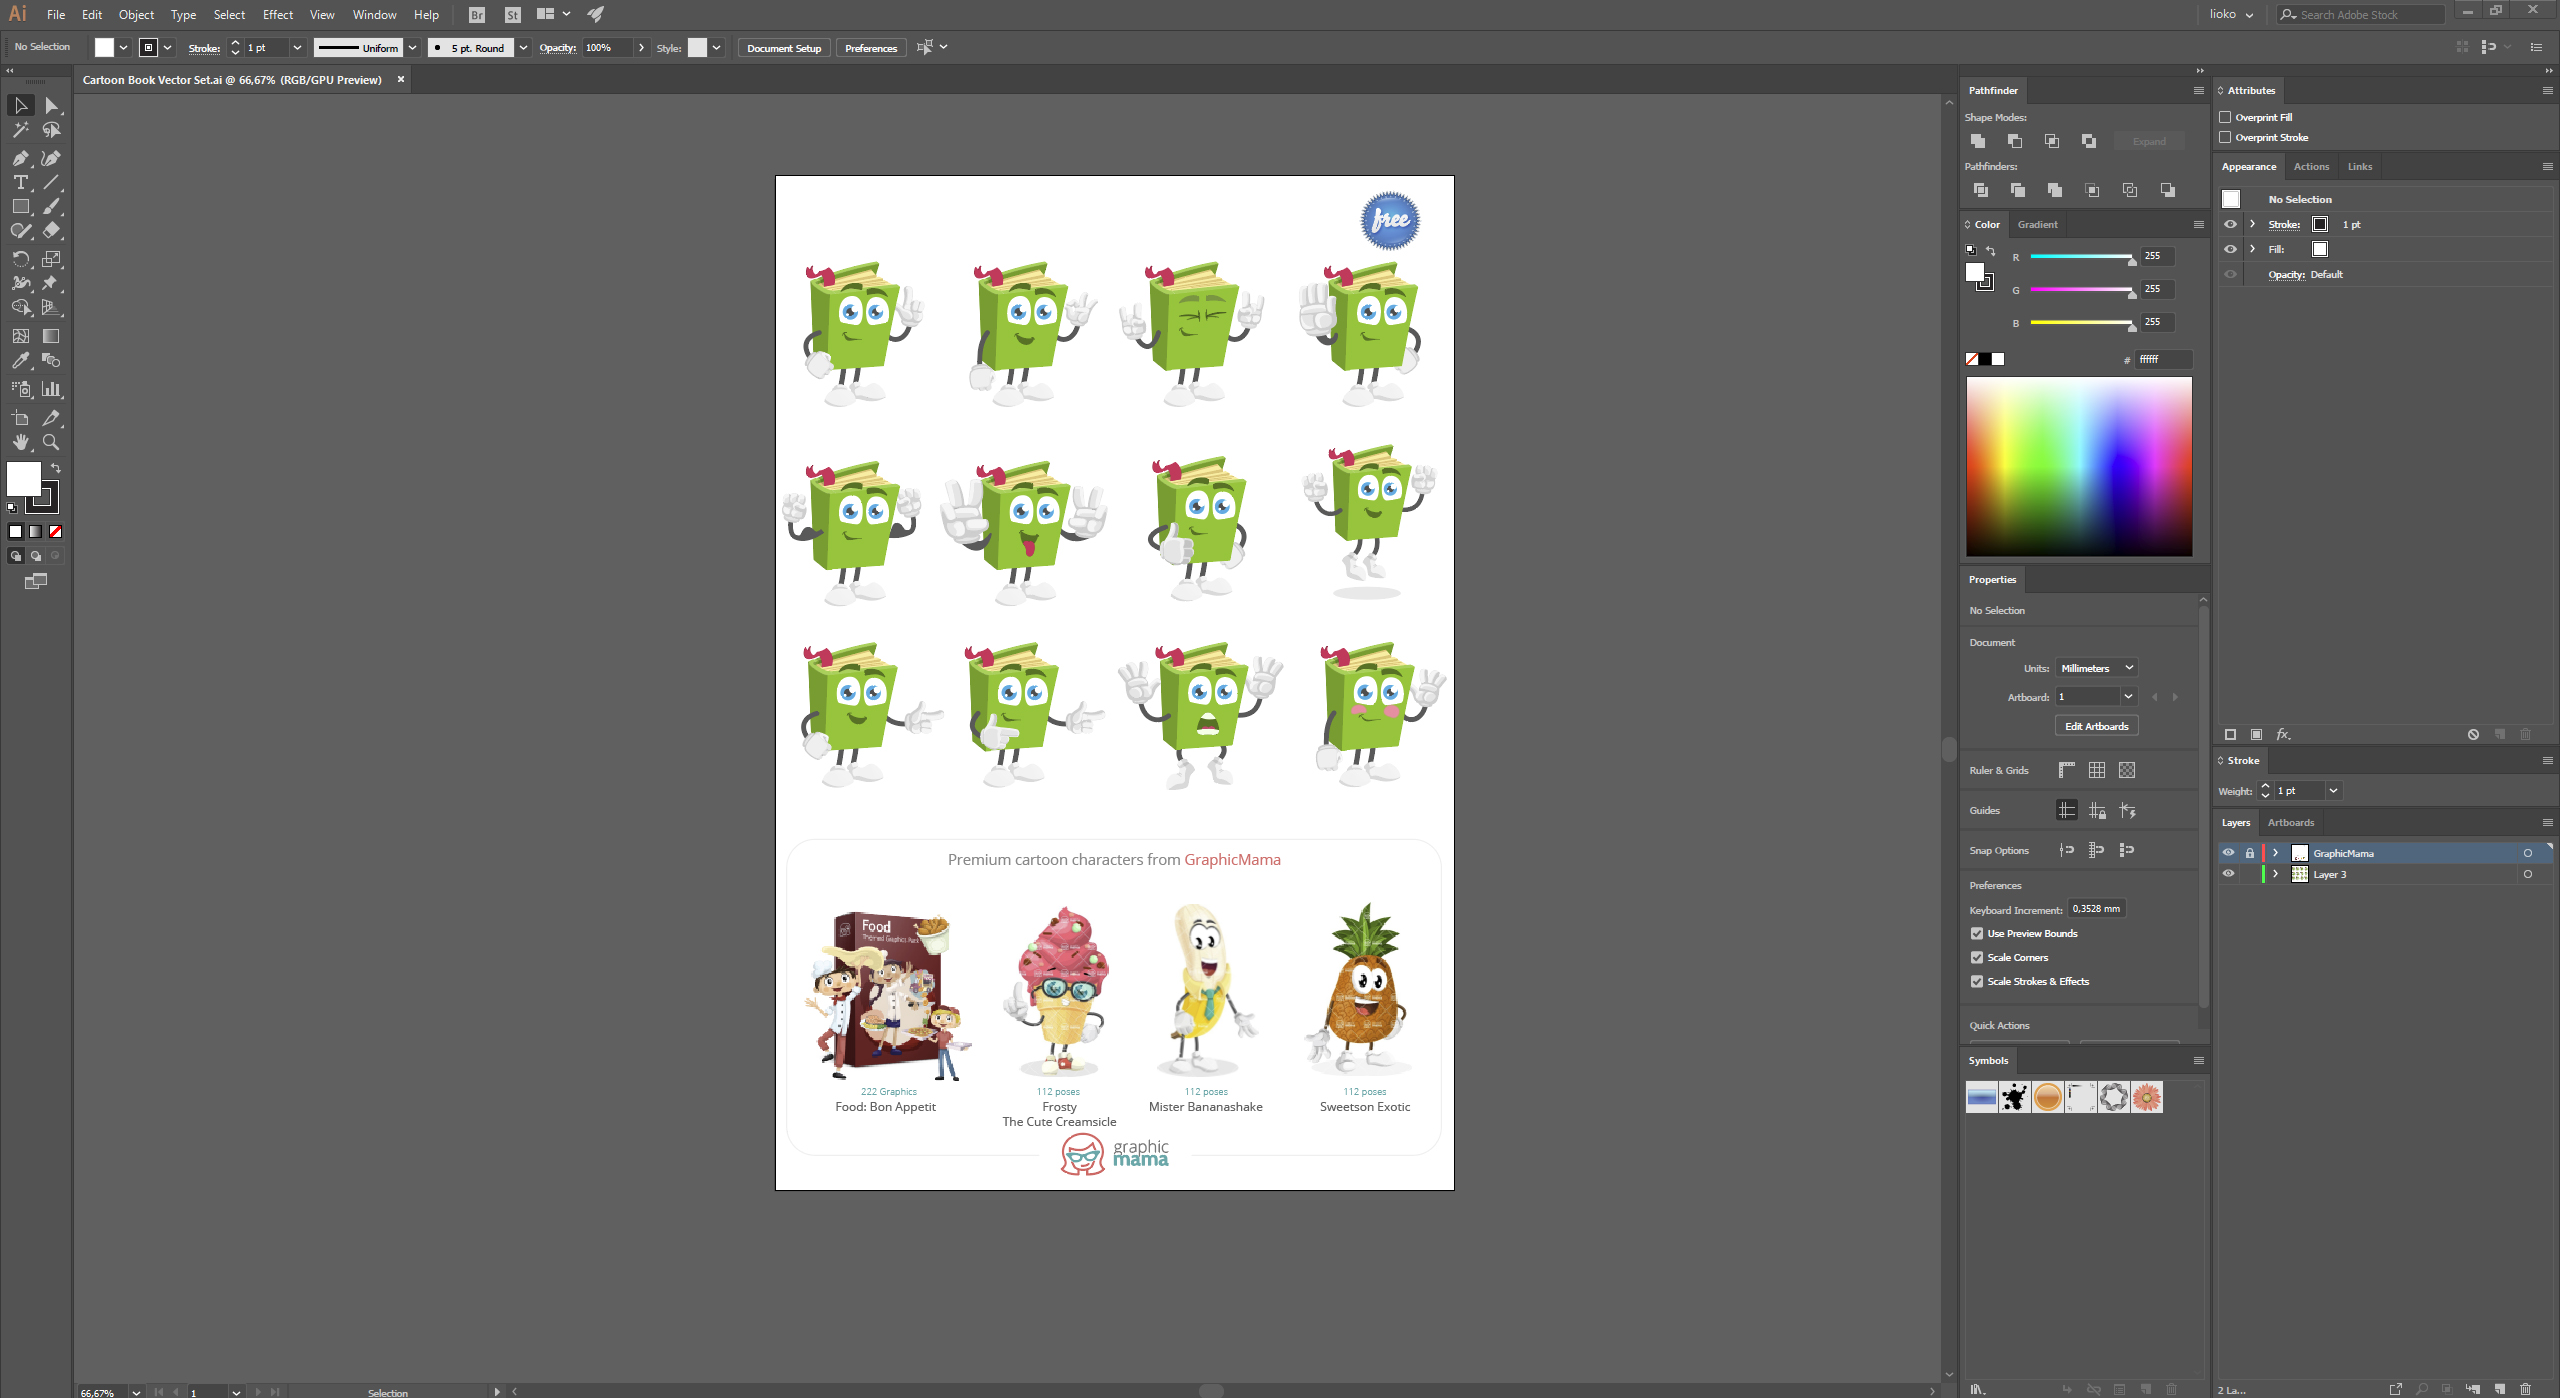Enable Scale Strokes & Effects checkbox
Screen dimensions: 2560x1398
click(1978, 981)
